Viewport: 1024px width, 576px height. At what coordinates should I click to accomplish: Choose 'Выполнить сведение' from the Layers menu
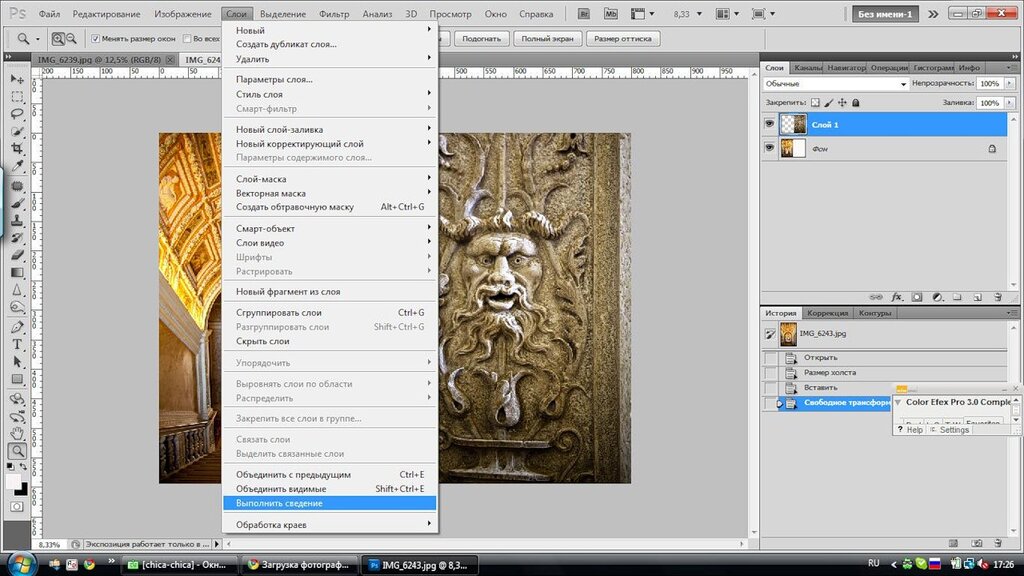click(279, 503)
